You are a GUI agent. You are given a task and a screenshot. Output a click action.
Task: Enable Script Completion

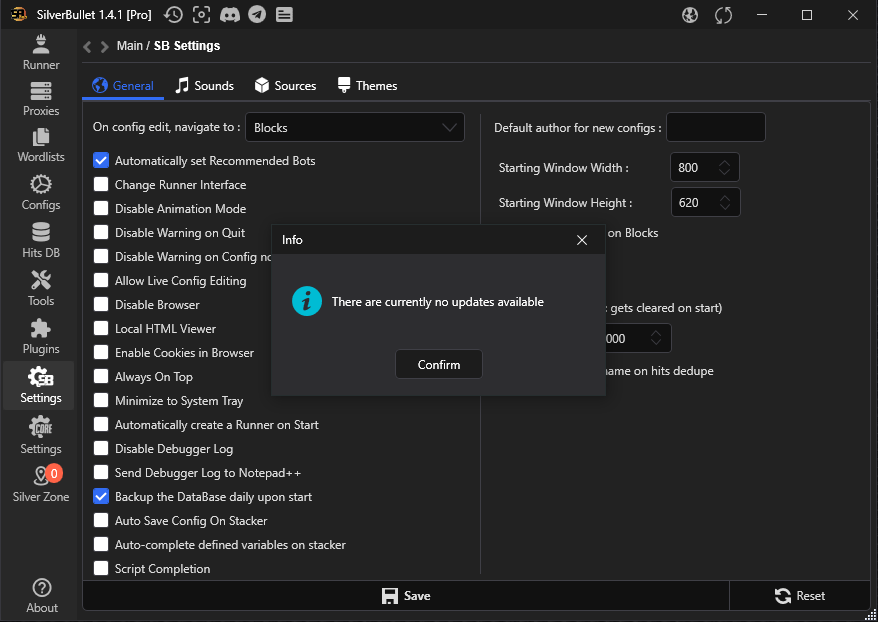101,569
